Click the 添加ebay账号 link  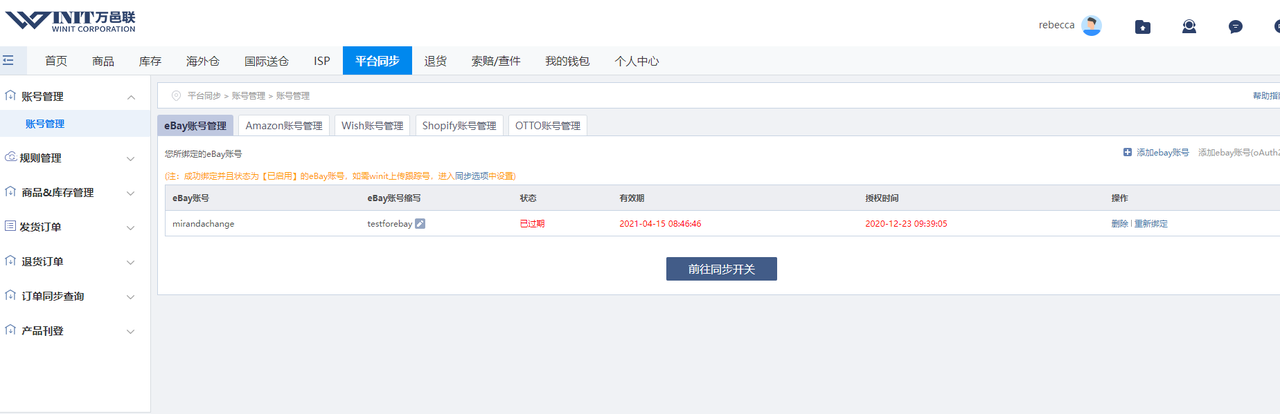(1163, 153)
